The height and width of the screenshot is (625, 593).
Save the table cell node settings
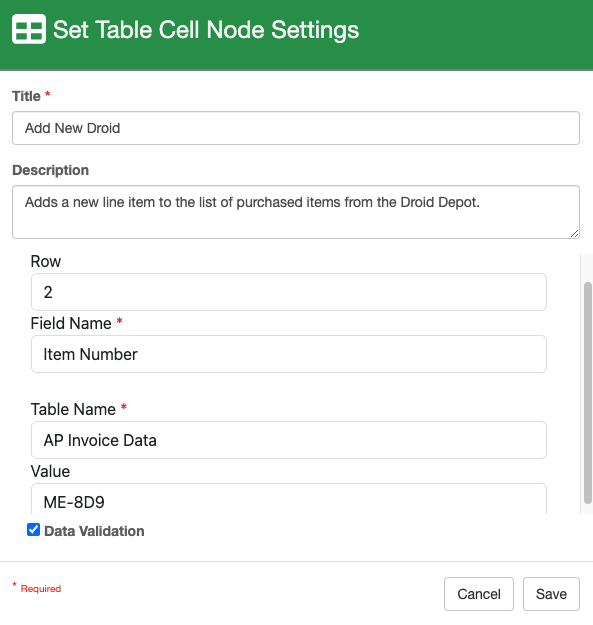tap(551, 594)
